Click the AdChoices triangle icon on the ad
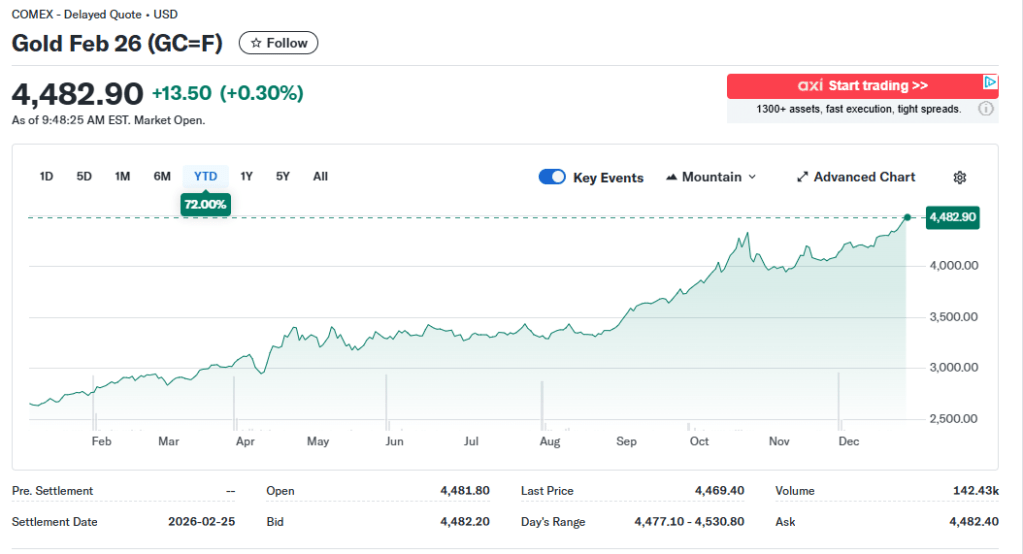1023x554 pixels. click(989, 83)
